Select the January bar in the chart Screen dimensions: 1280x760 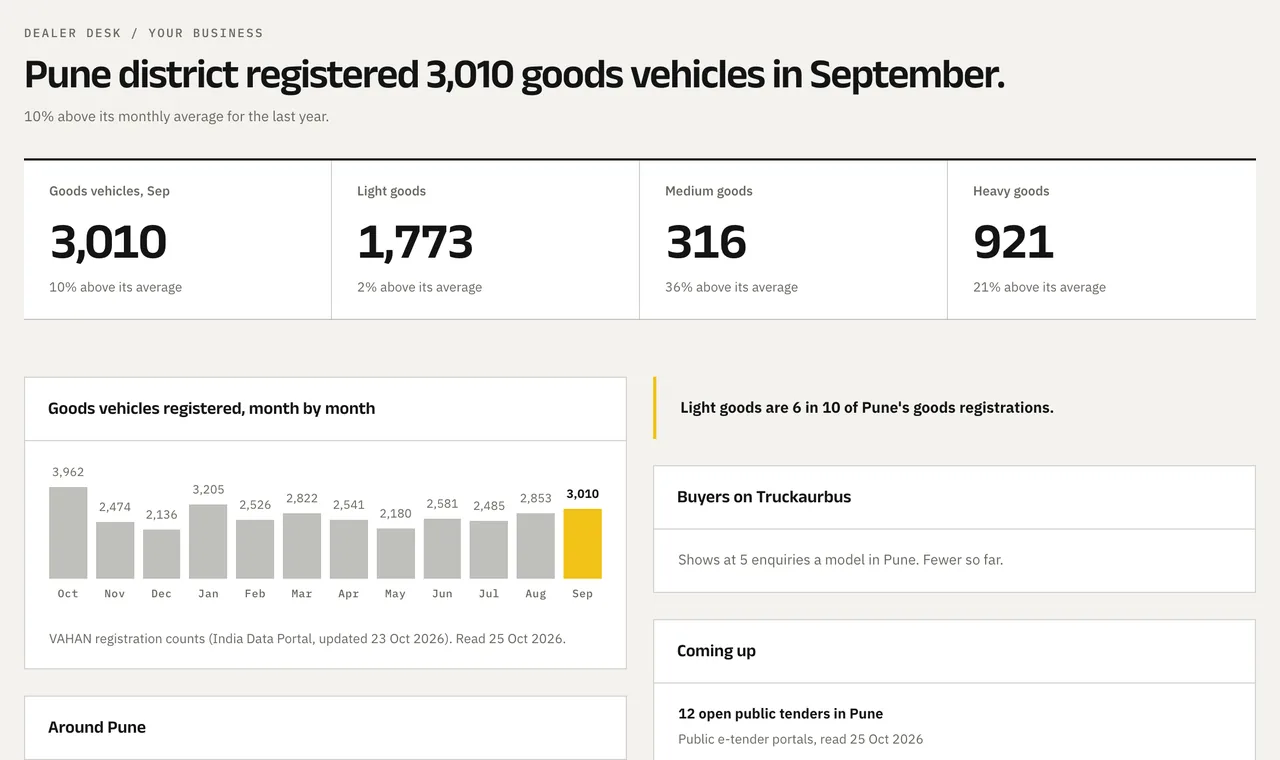click(208, 542)
